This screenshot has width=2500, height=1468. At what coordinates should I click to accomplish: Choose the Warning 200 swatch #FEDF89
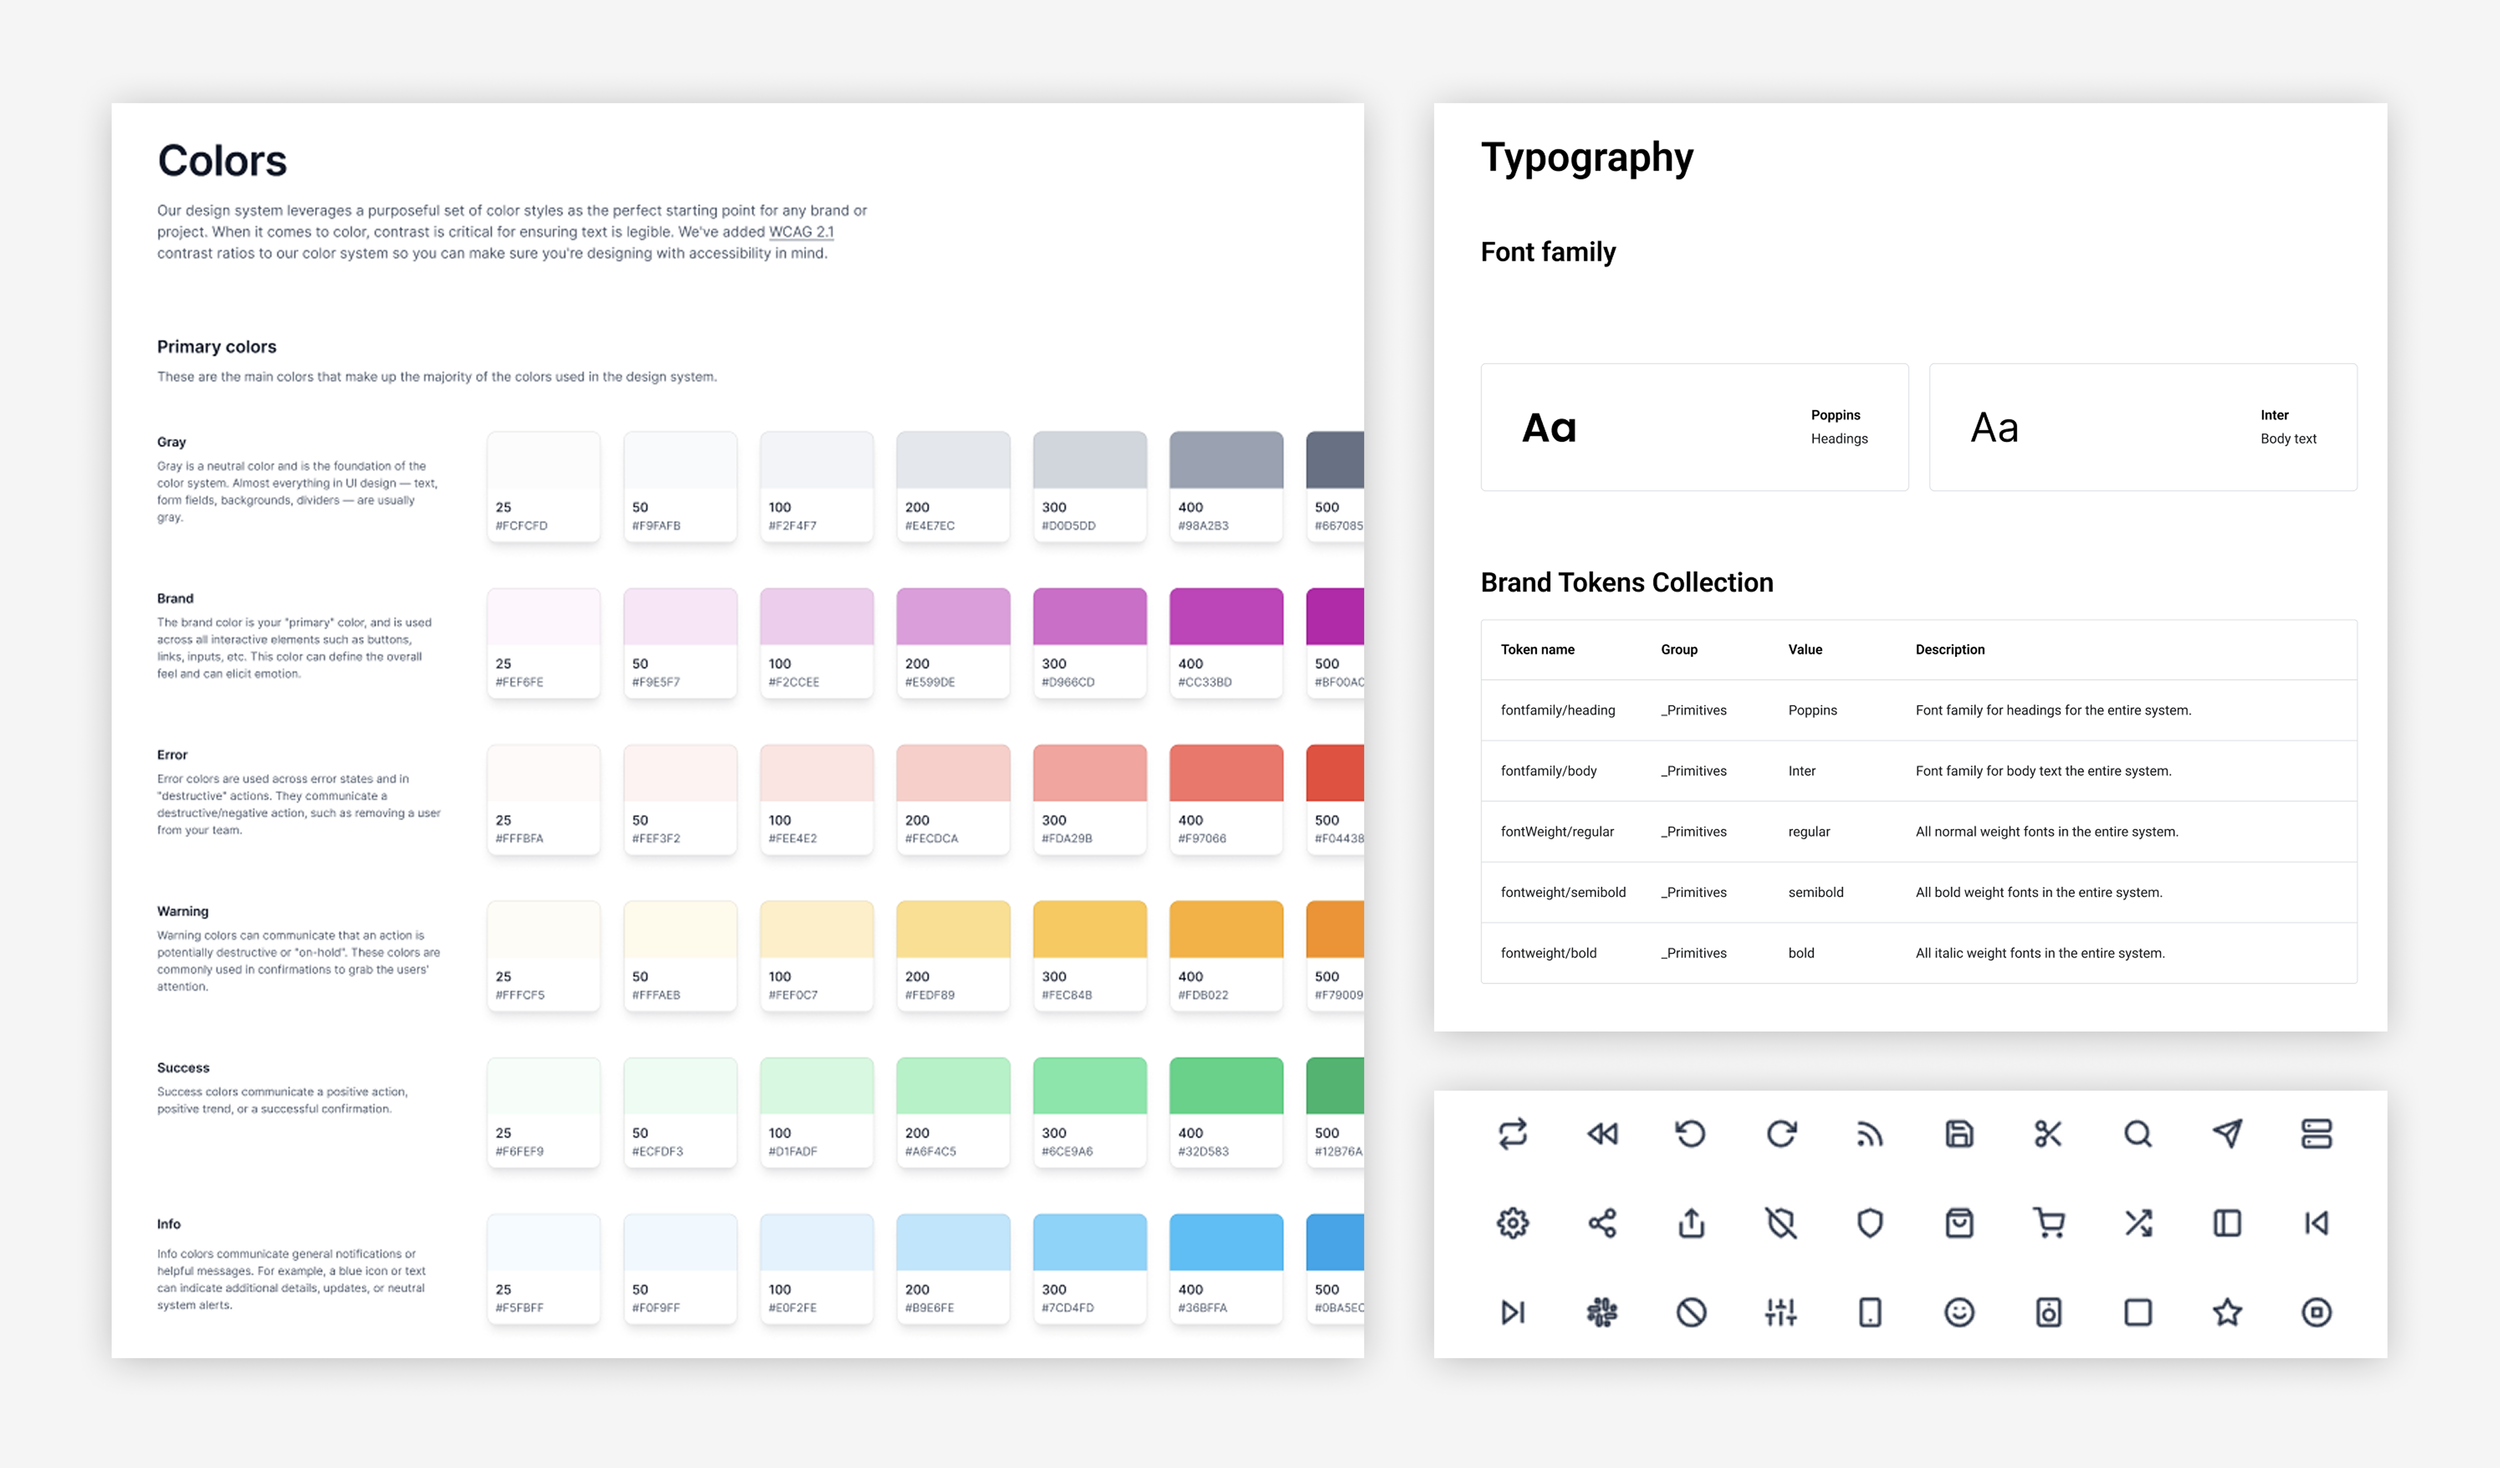click(952, 955)
